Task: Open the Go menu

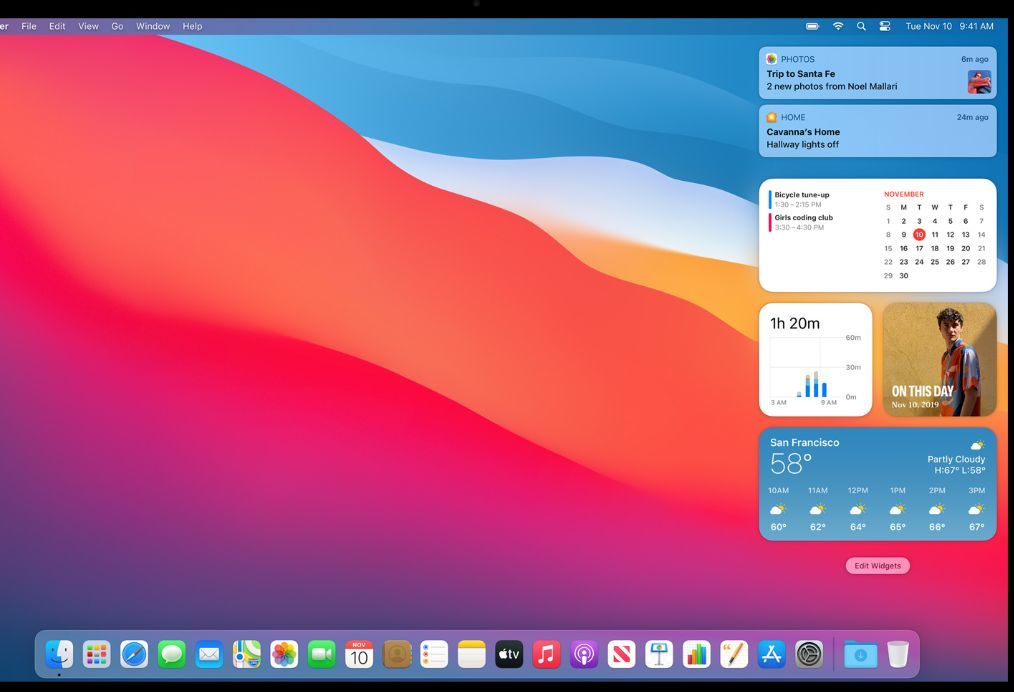Action: point(117,26)
